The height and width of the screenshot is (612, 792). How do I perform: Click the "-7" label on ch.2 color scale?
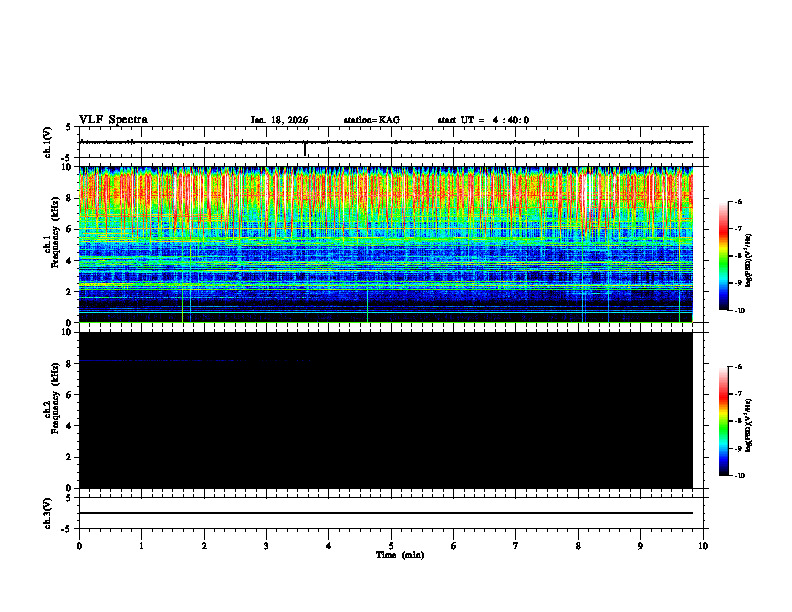click(738, 394)
